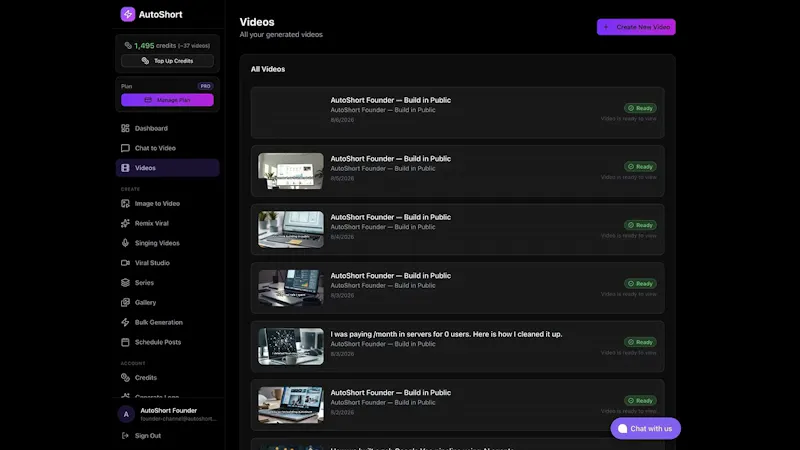Open Build in Public title dated 8/5/2026

[390, 159]
